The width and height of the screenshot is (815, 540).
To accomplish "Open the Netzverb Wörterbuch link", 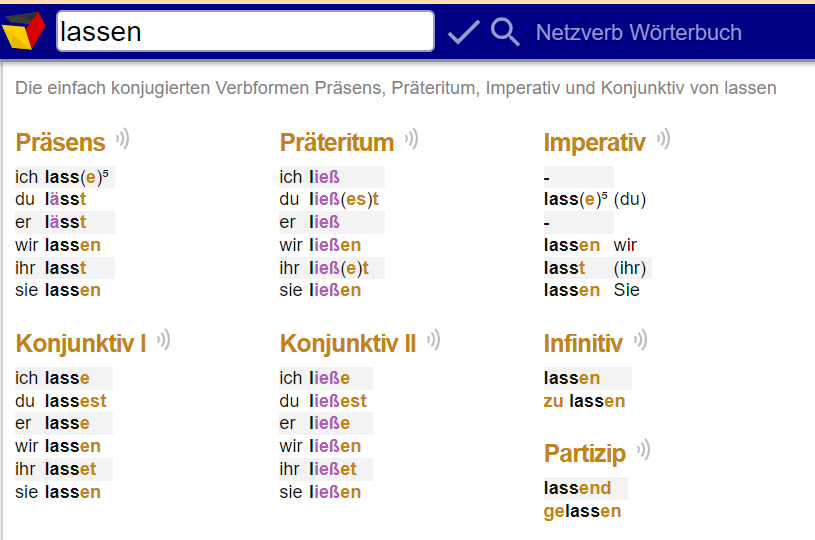I will [x=638, y=33].
